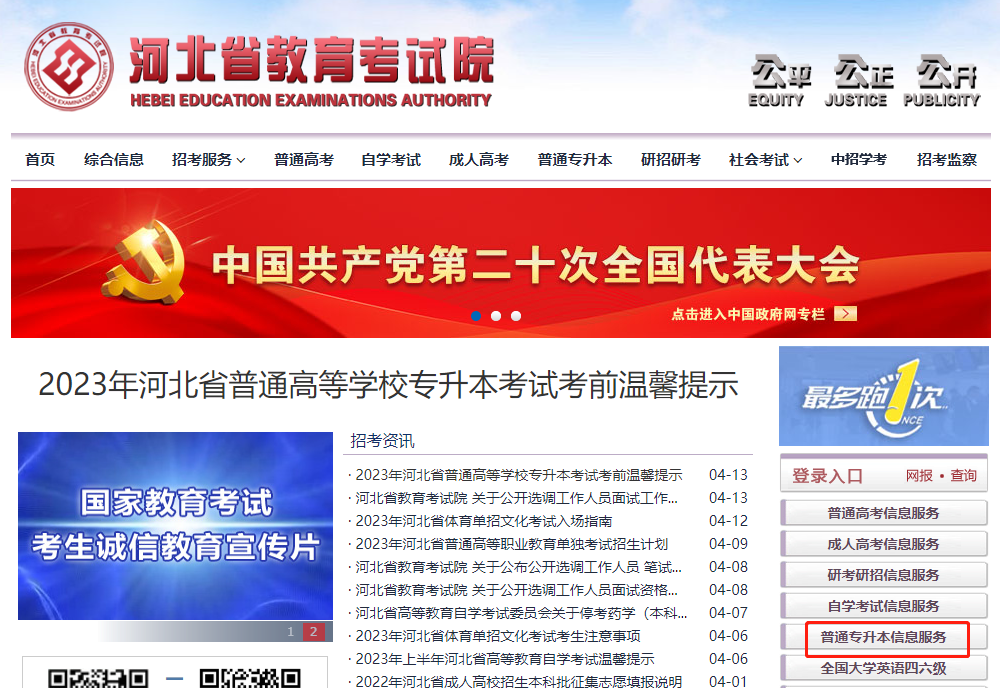Open the 04-13 专升本考试考前温馨提示 list item
Screen dimensions: 1000x688
(518, 475)
